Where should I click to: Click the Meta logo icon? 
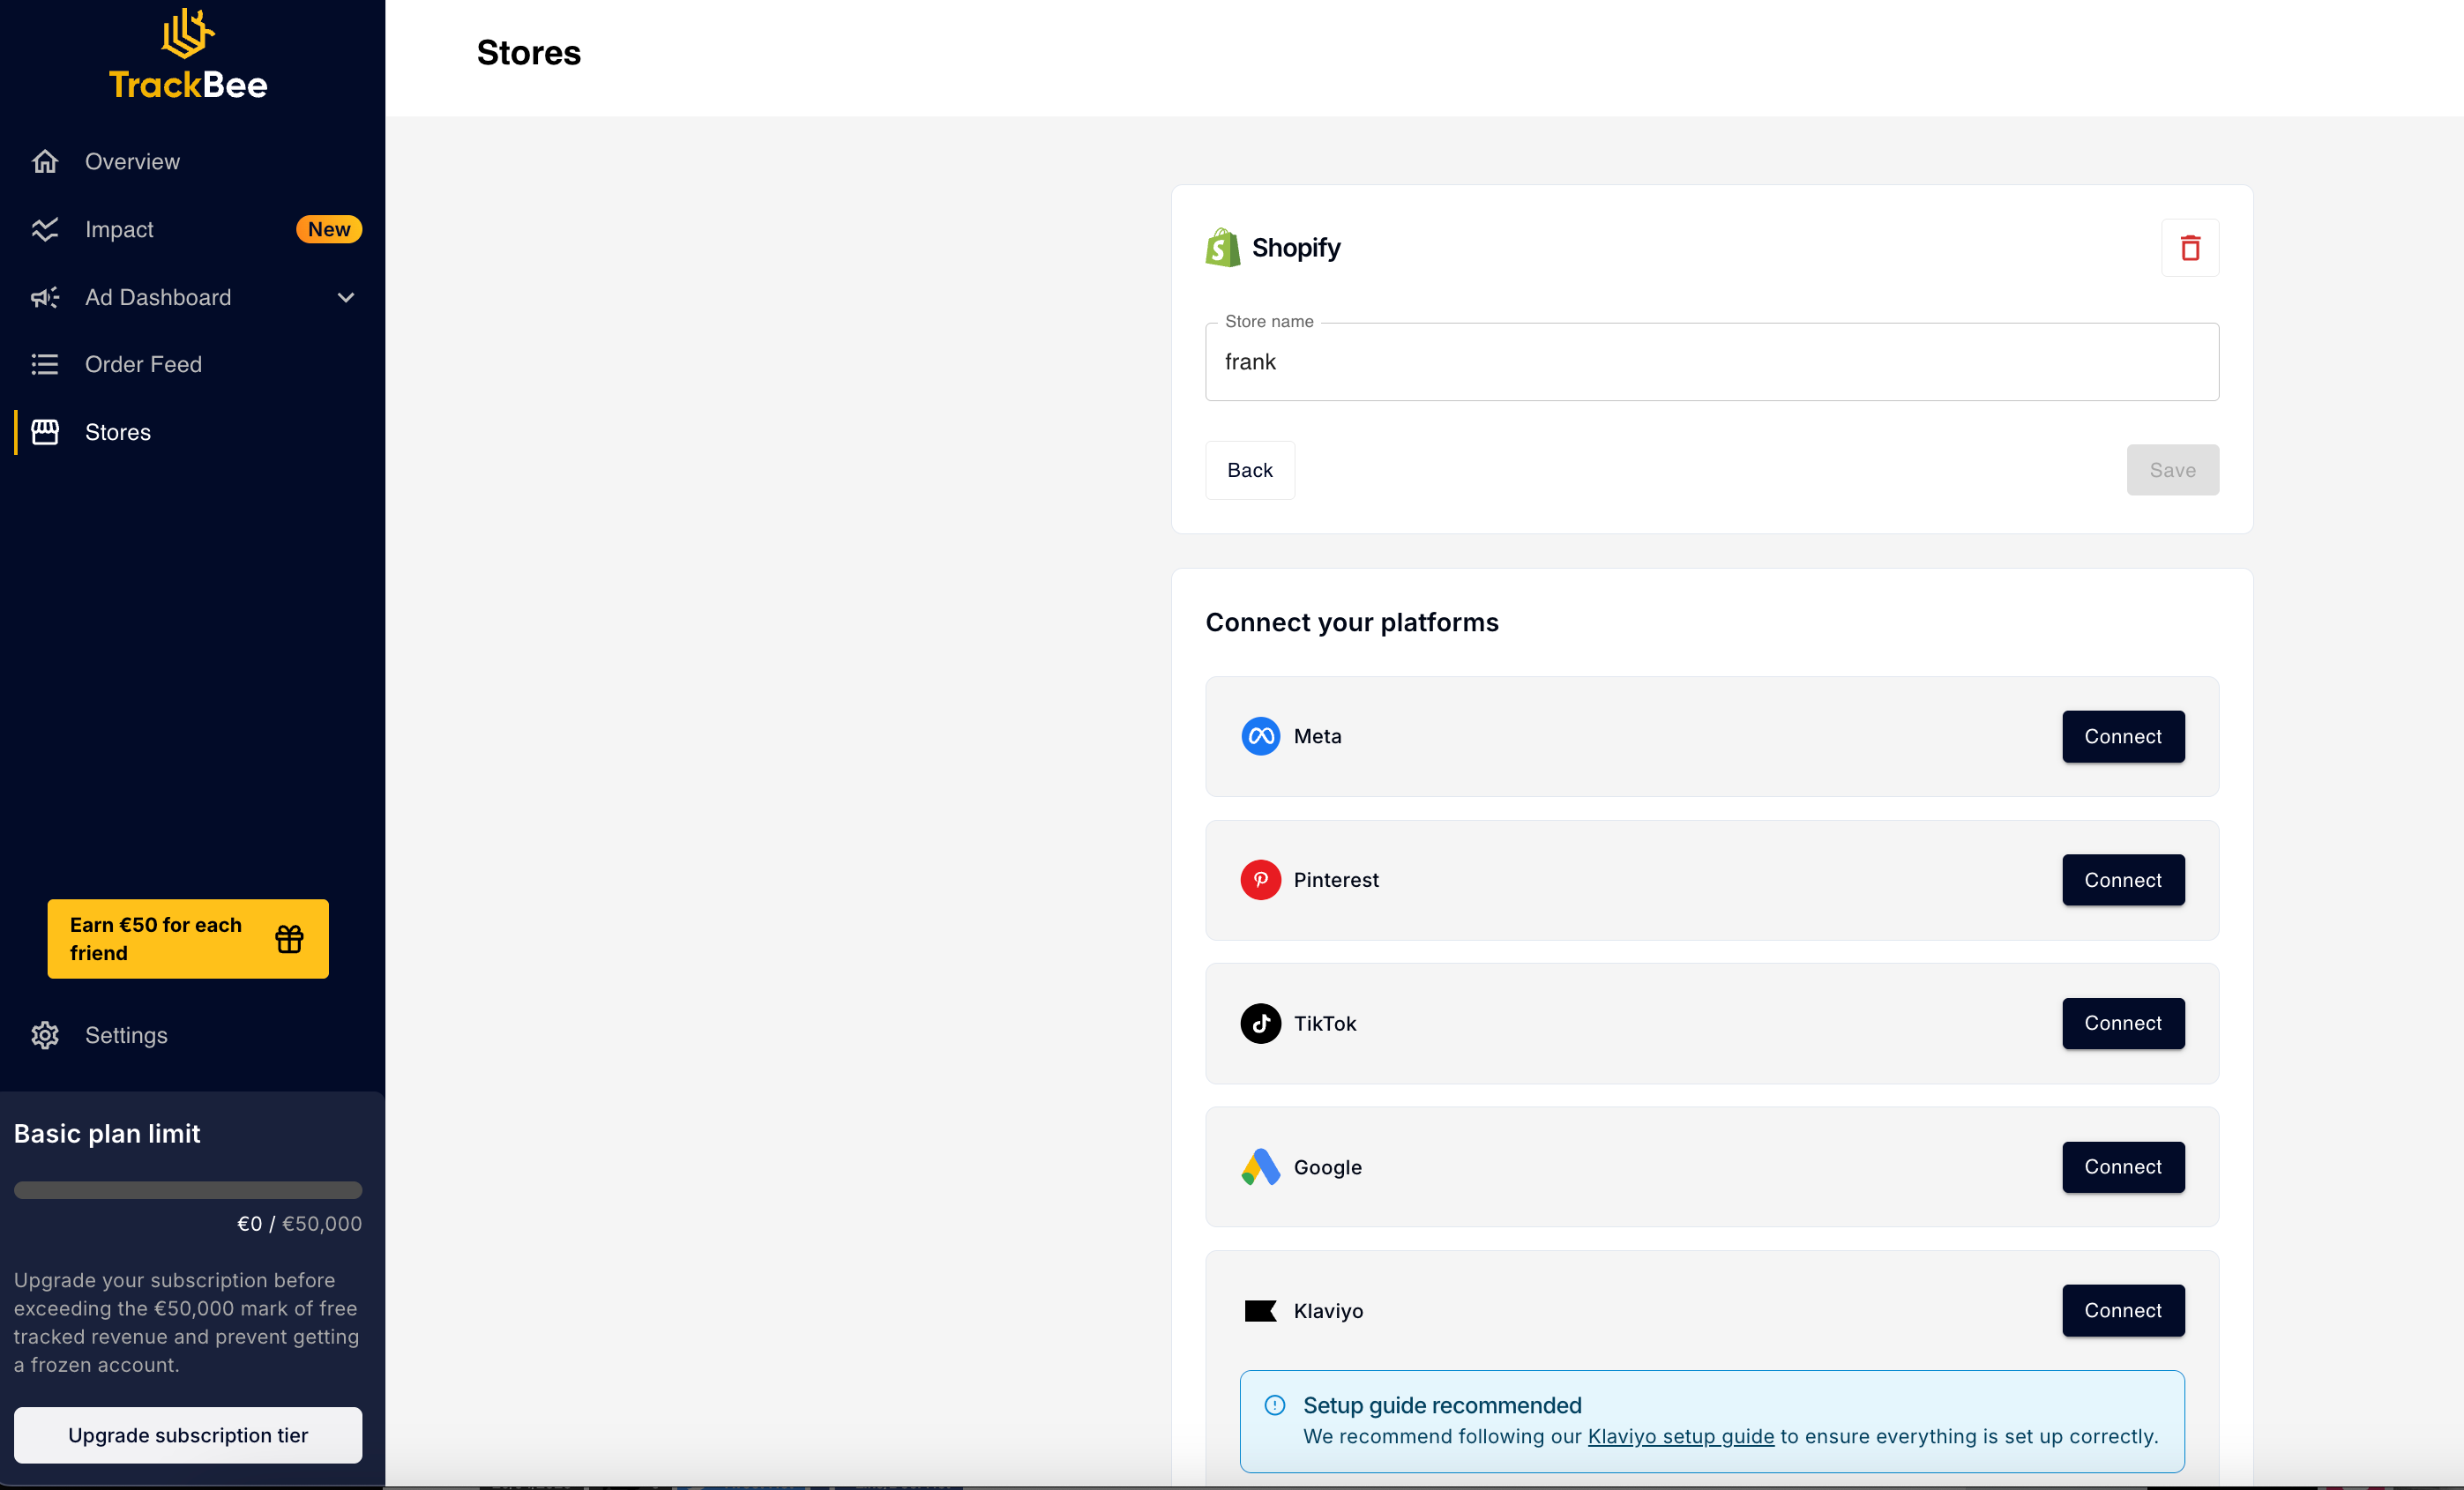tap(1260, 736)
